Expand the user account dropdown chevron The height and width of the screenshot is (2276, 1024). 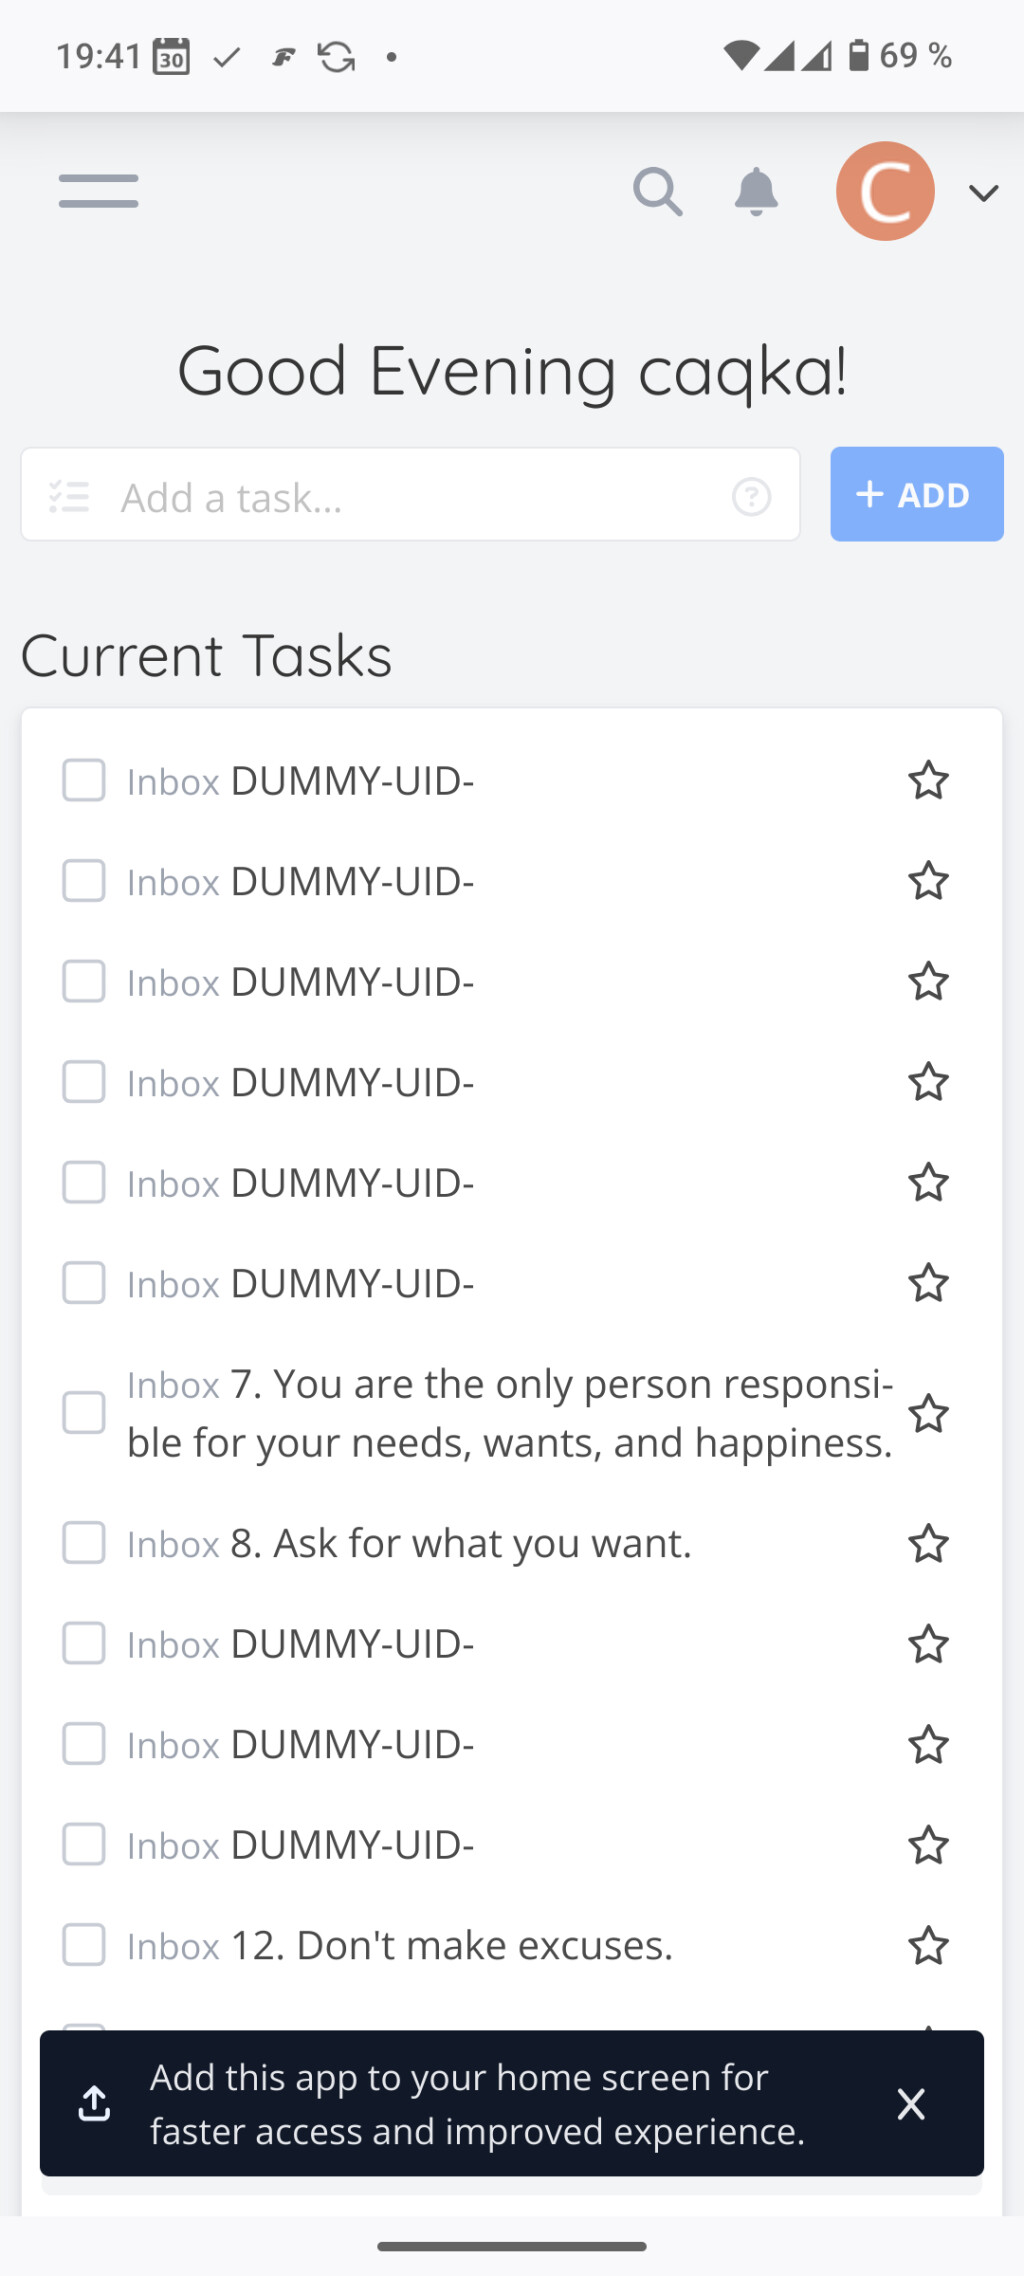[984, 193]
